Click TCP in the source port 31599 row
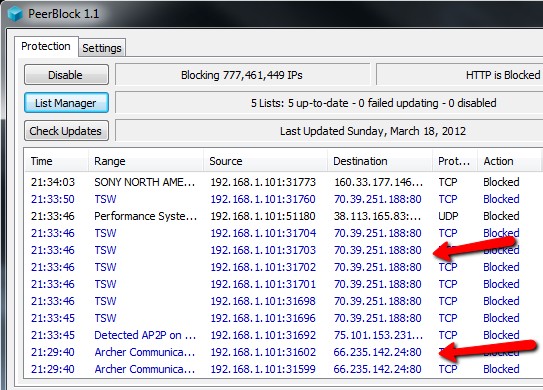The width and height of the screenshot is (543, 390). pos(448,369)
